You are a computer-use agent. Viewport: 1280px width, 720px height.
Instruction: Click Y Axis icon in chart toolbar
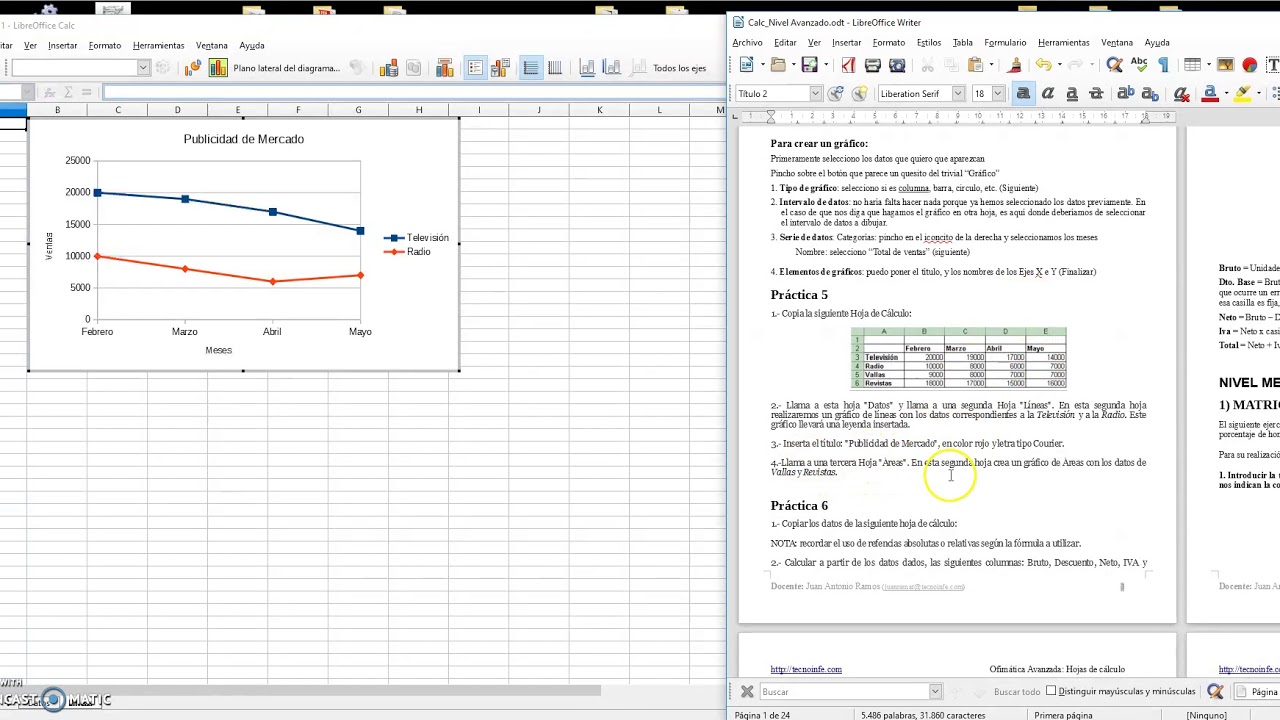point(611,68)
